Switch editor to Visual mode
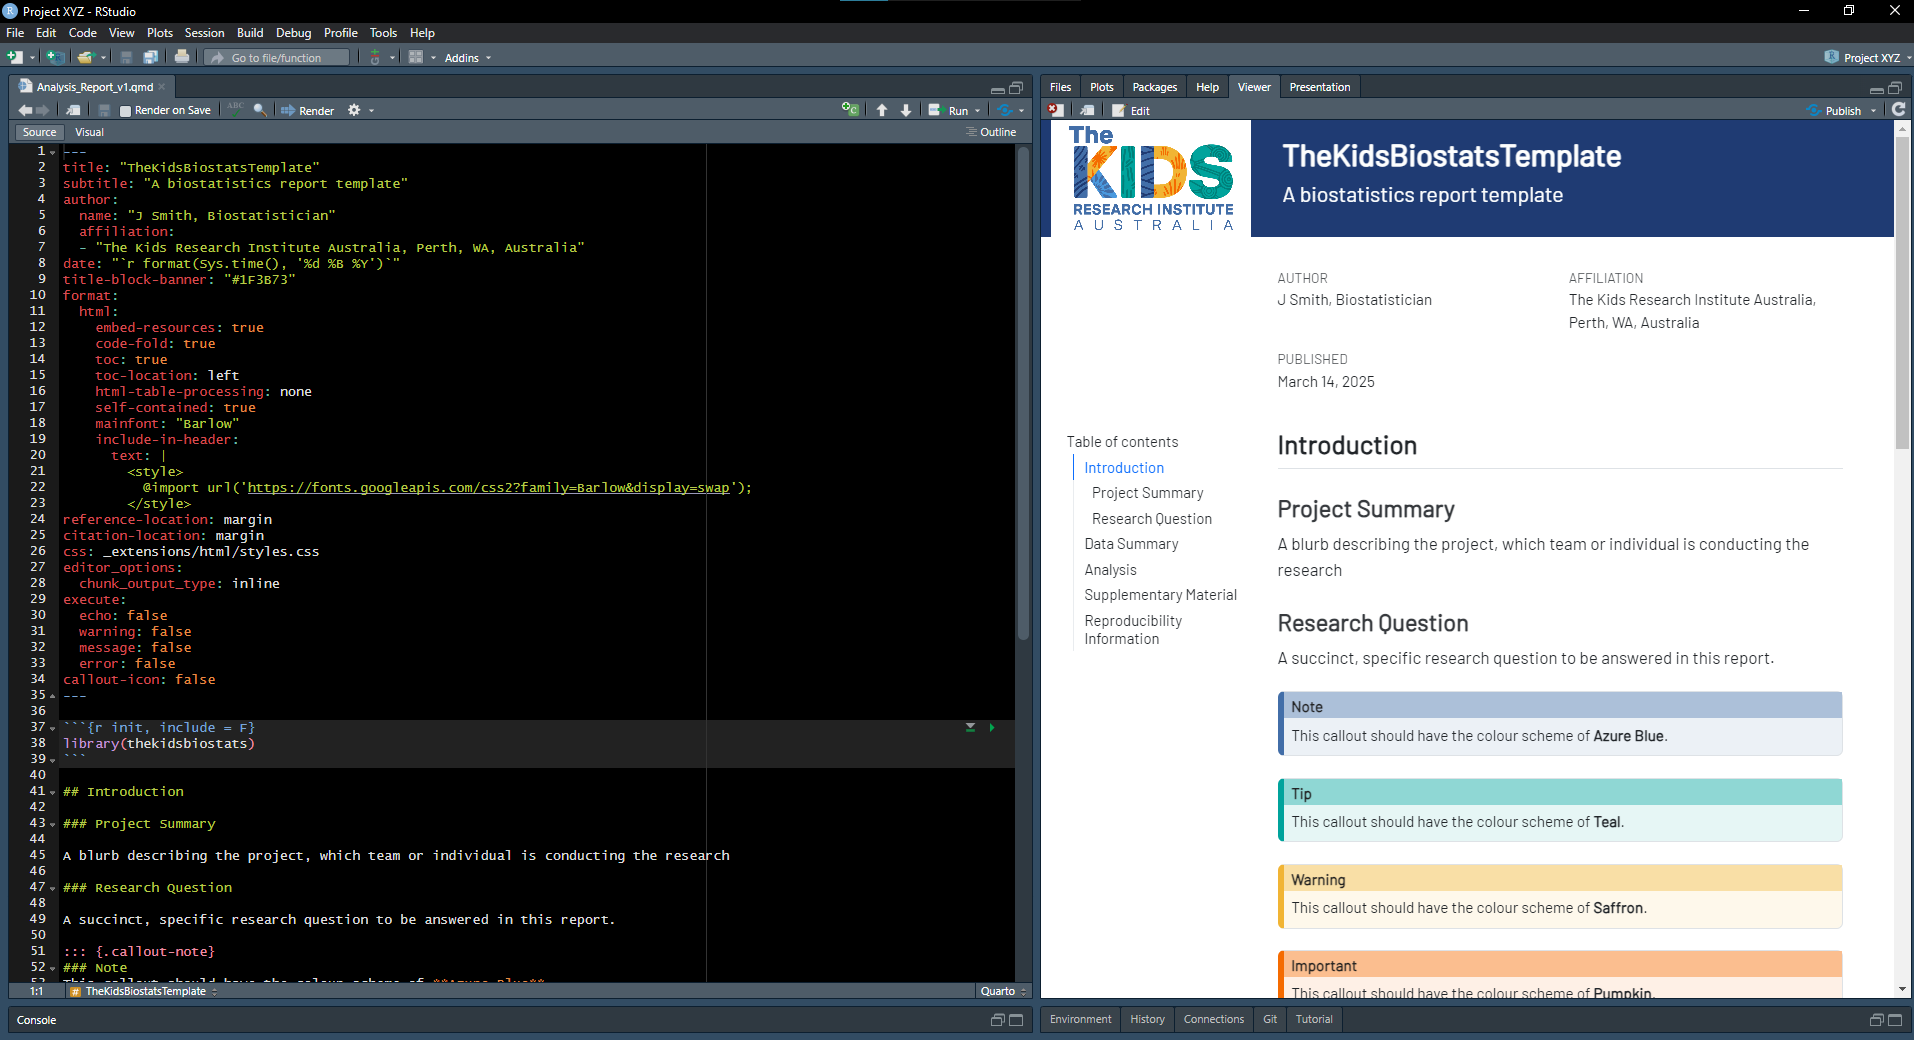The width and height of the screenshot is (1914, 1040). [89, 132]
